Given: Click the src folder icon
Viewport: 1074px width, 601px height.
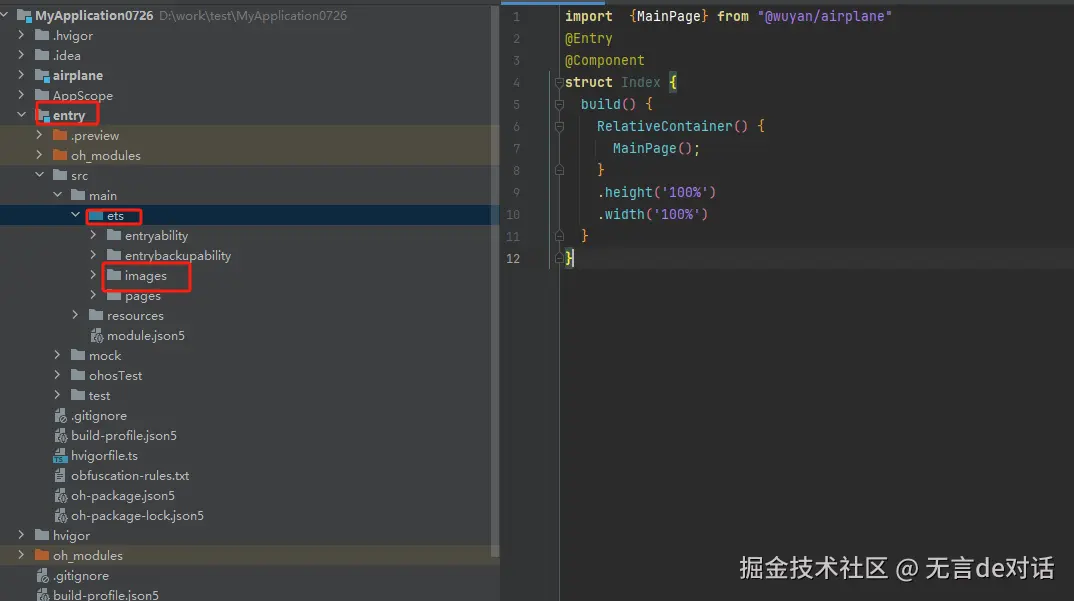Looking at the screenshot, I should tap(60, 175).
